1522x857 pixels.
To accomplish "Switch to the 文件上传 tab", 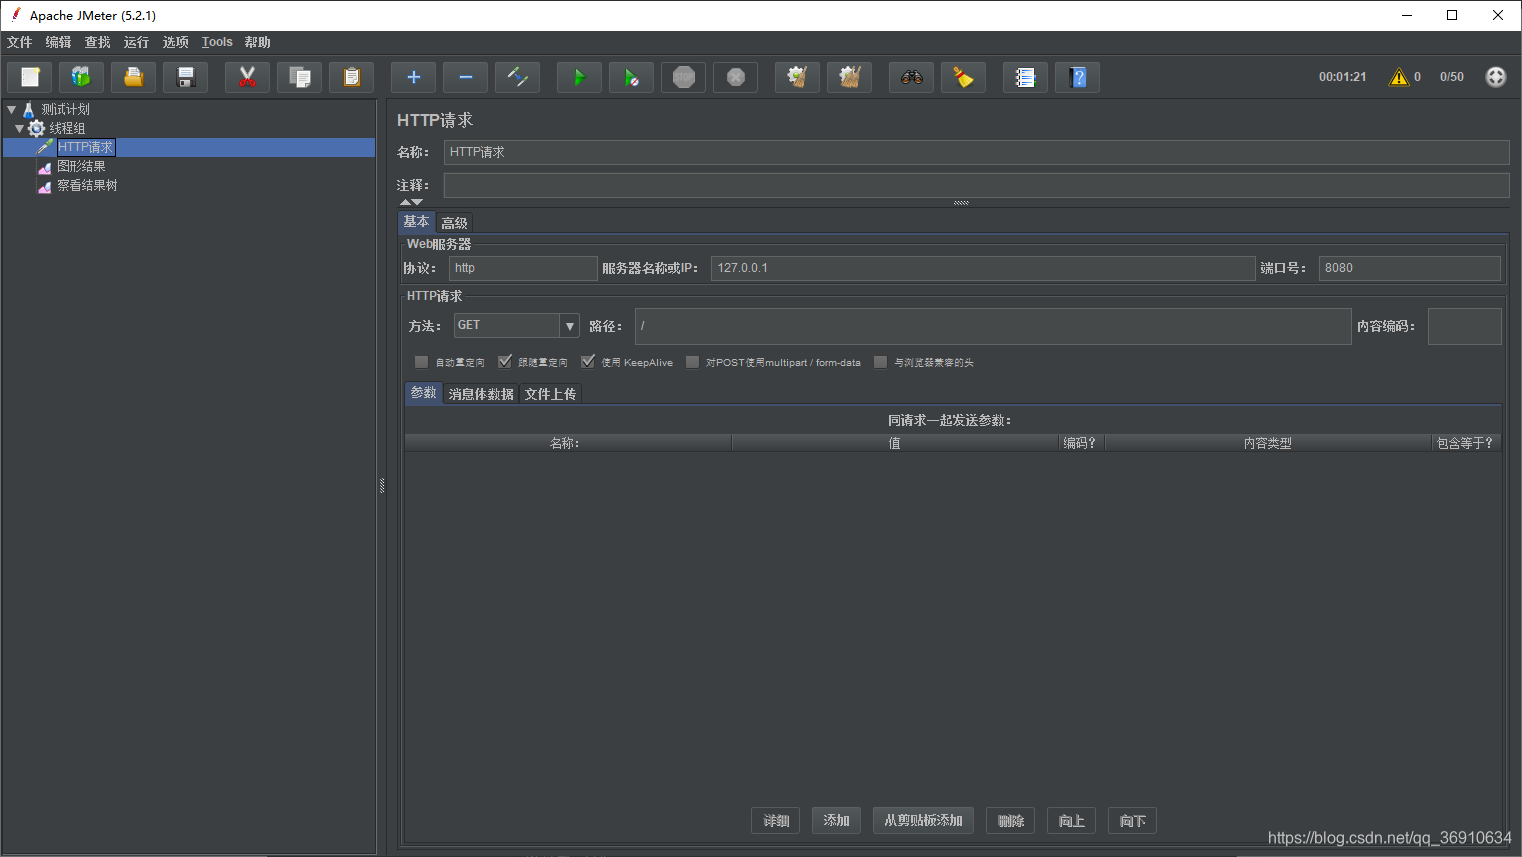I will click(x=550, y=394).
